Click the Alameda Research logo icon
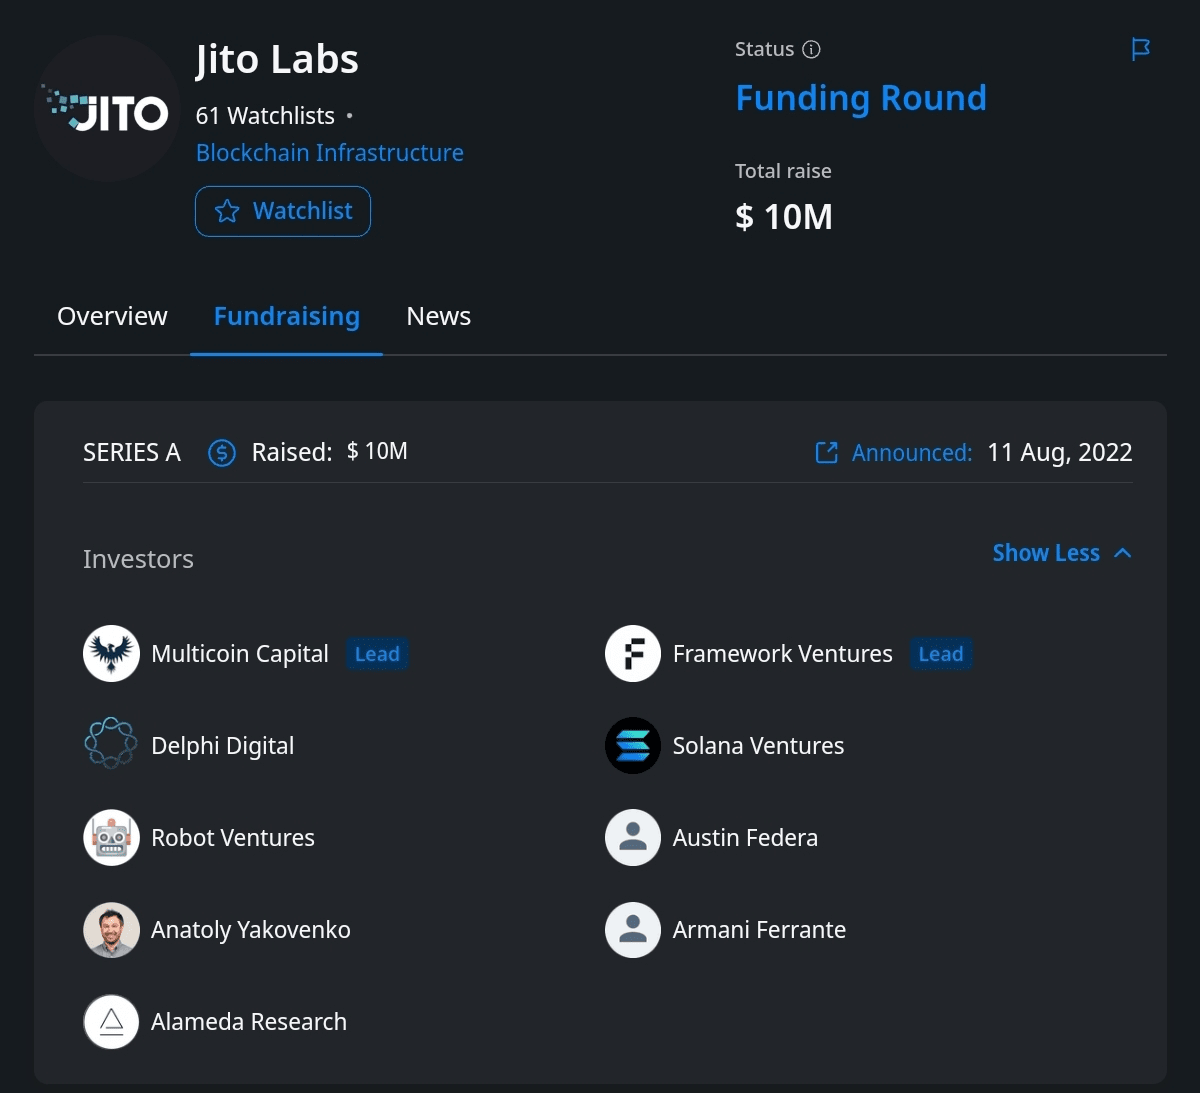Image resolution: width=1200 pixels, height=1093 pixels. (111, 1022)
